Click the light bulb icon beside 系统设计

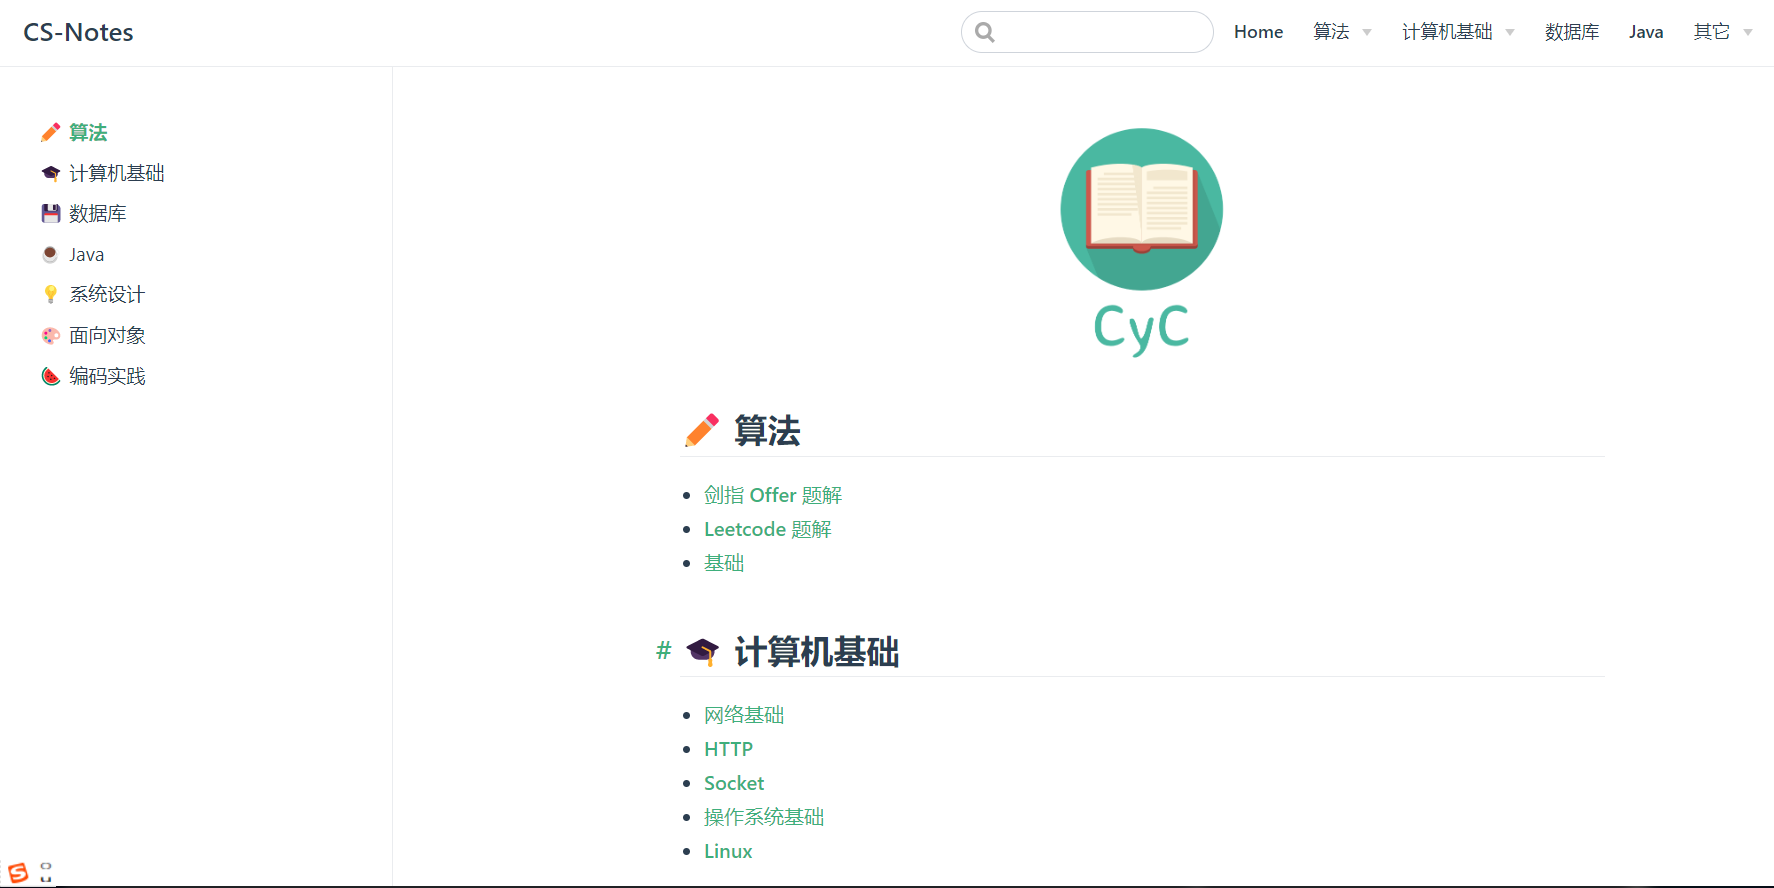(x=50, y=294)
